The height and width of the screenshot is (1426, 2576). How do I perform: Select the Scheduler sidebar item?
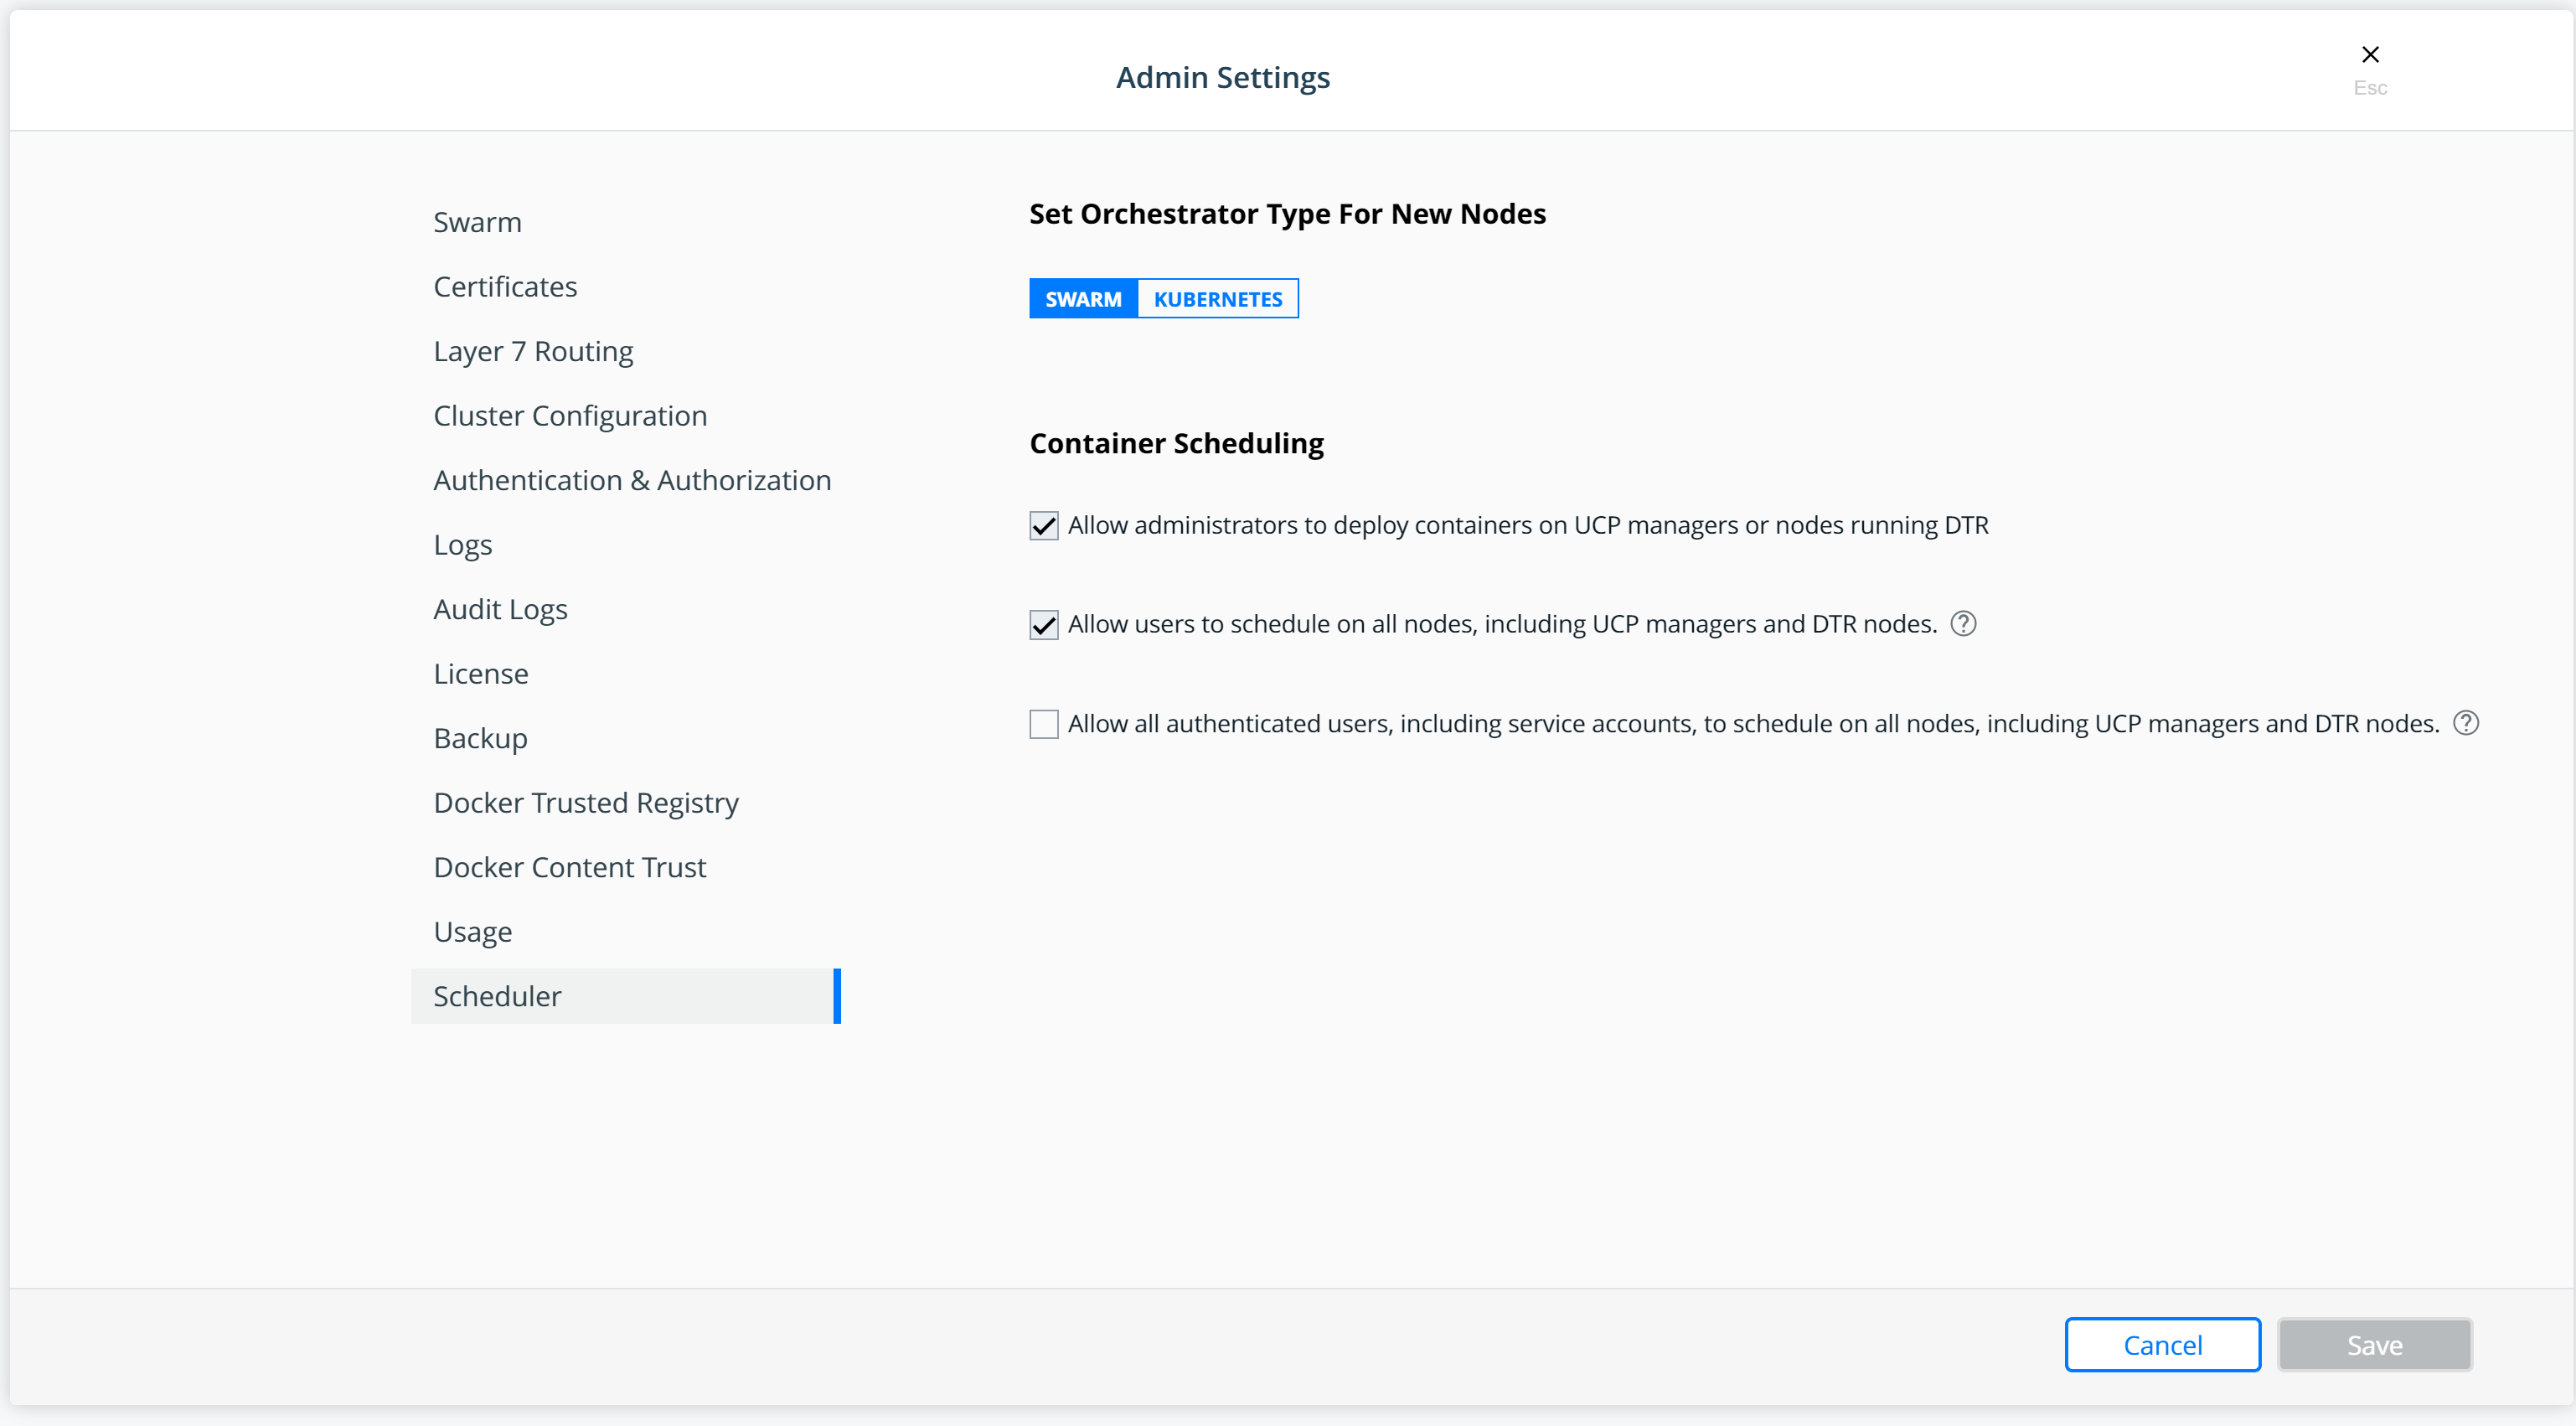click(x=497, y=996)
